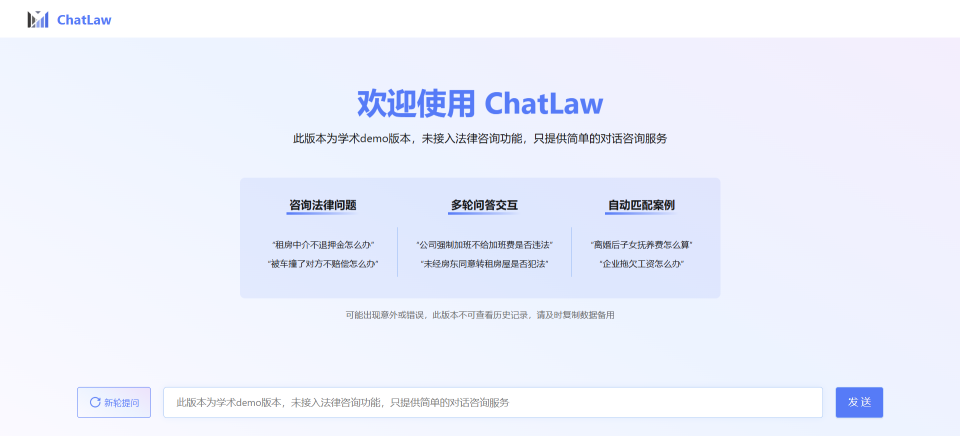Send the message with 发送 button
The height and width of the screenshot is (436, 960).
pos(859,402)
